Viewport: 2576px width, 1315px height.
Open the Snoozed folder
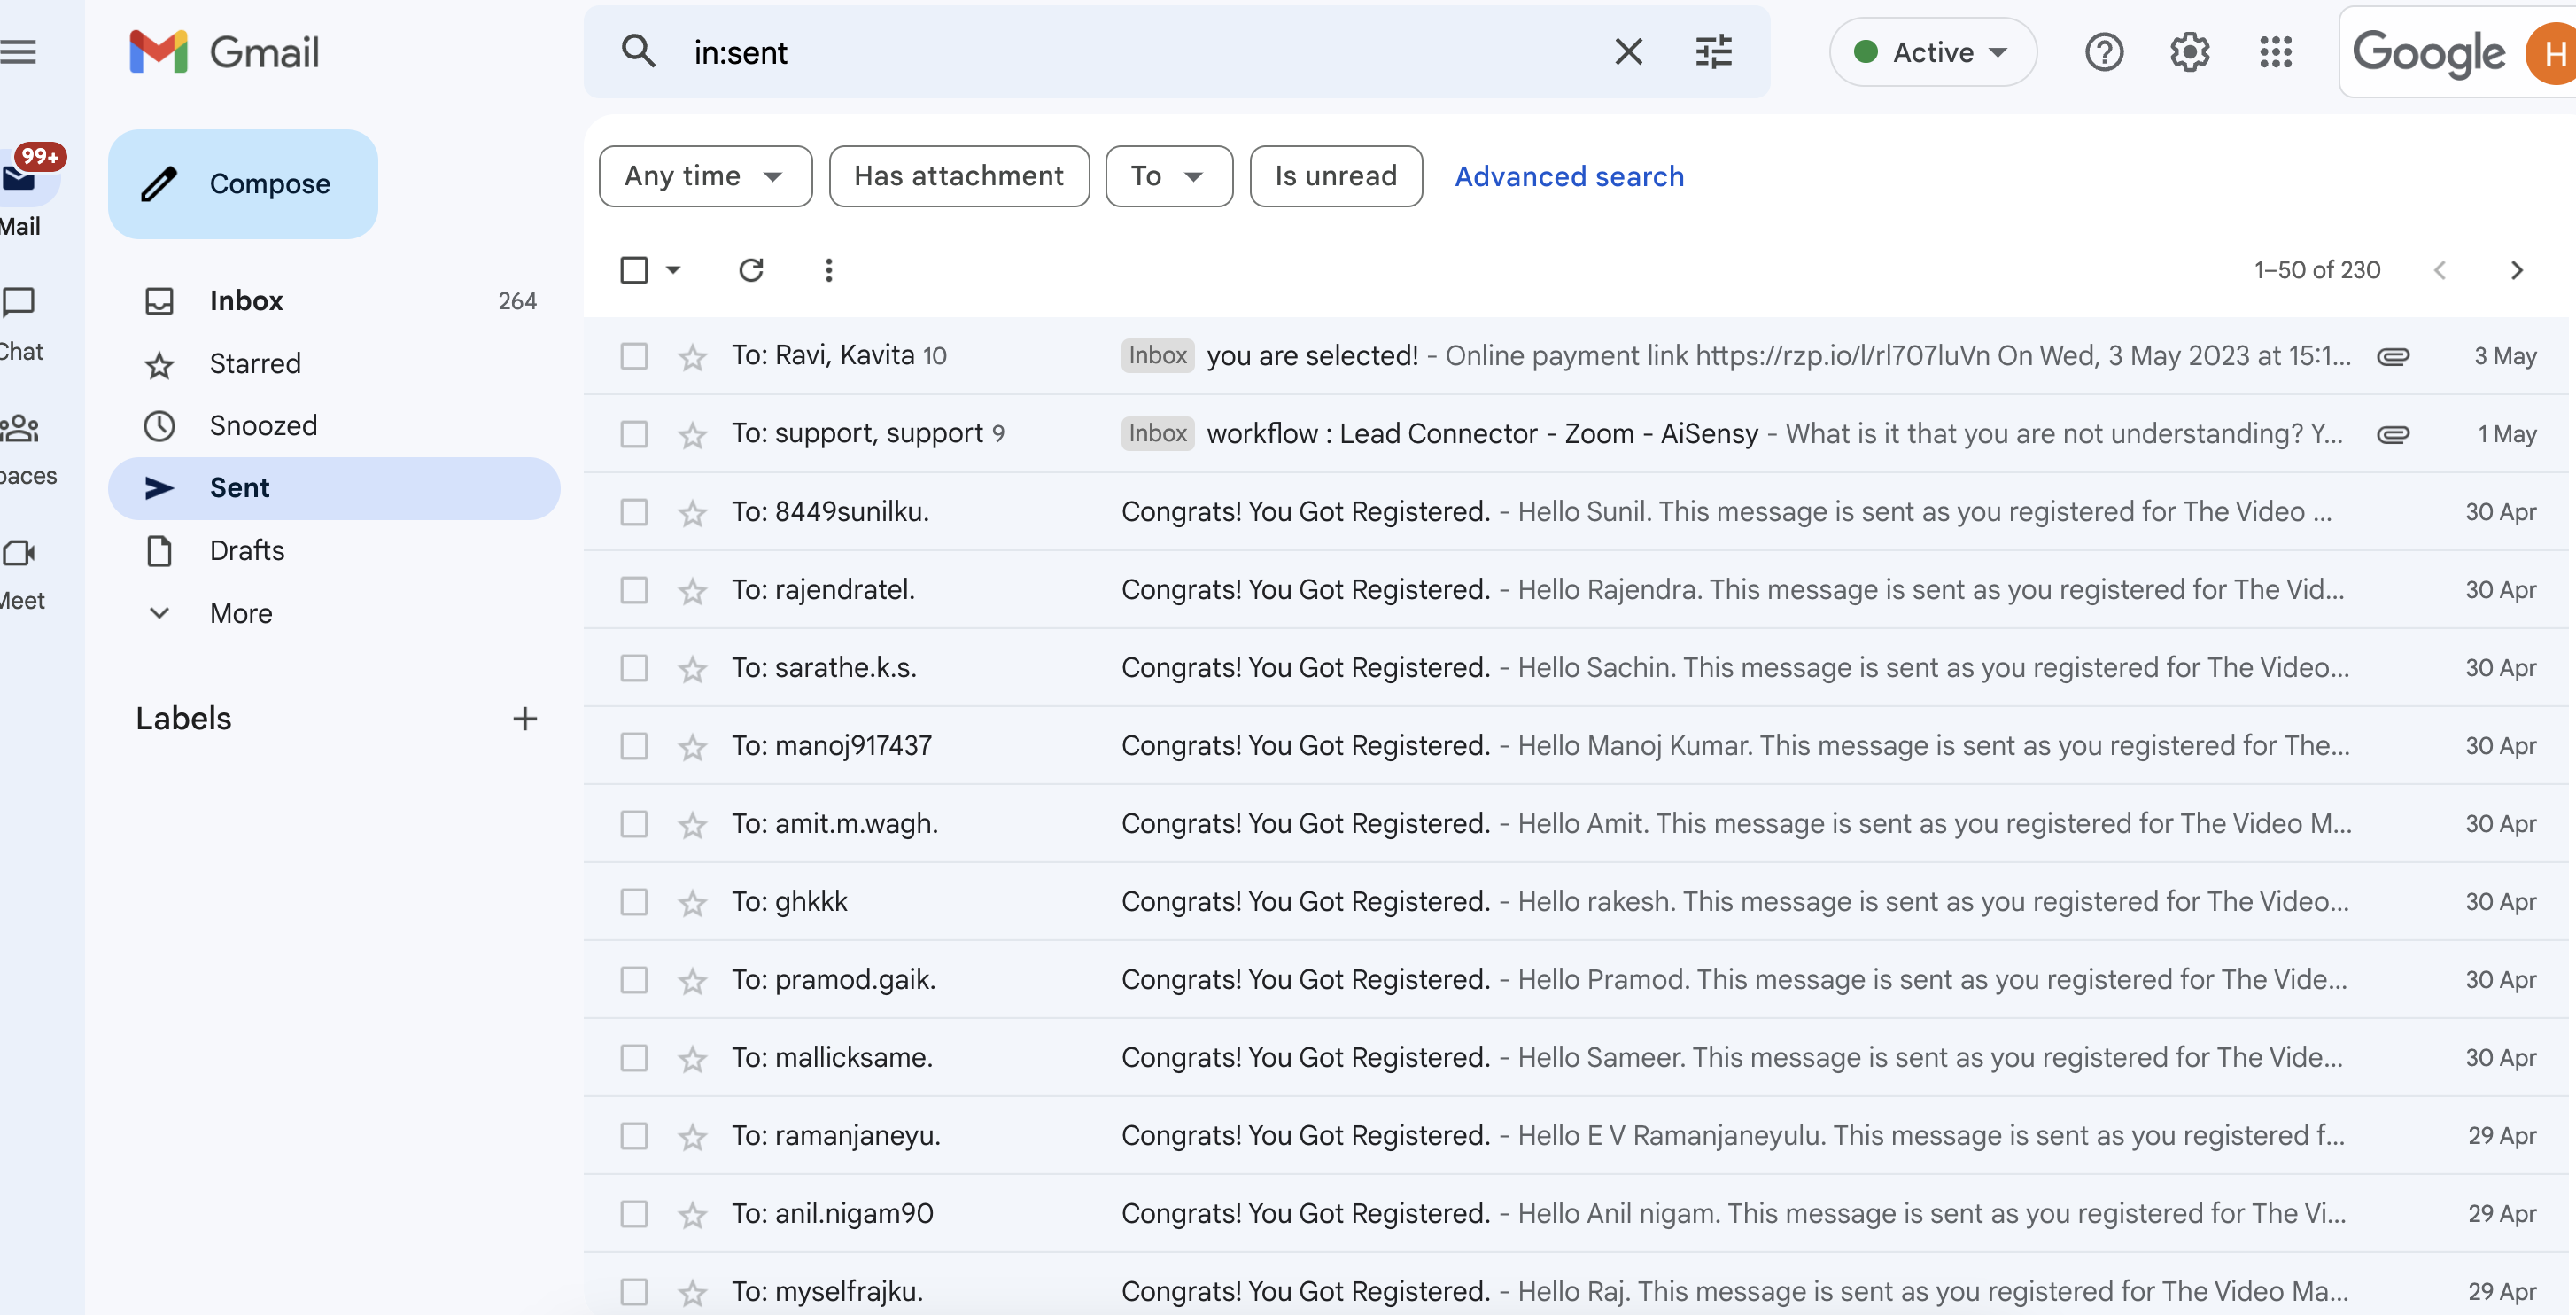334,426
